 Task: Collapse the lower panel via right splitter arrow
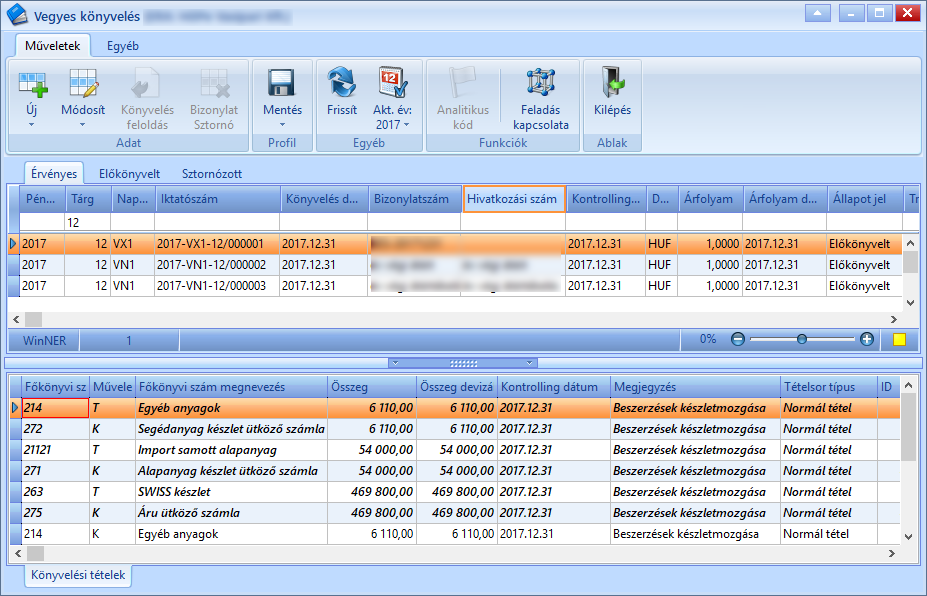point(529,363)
